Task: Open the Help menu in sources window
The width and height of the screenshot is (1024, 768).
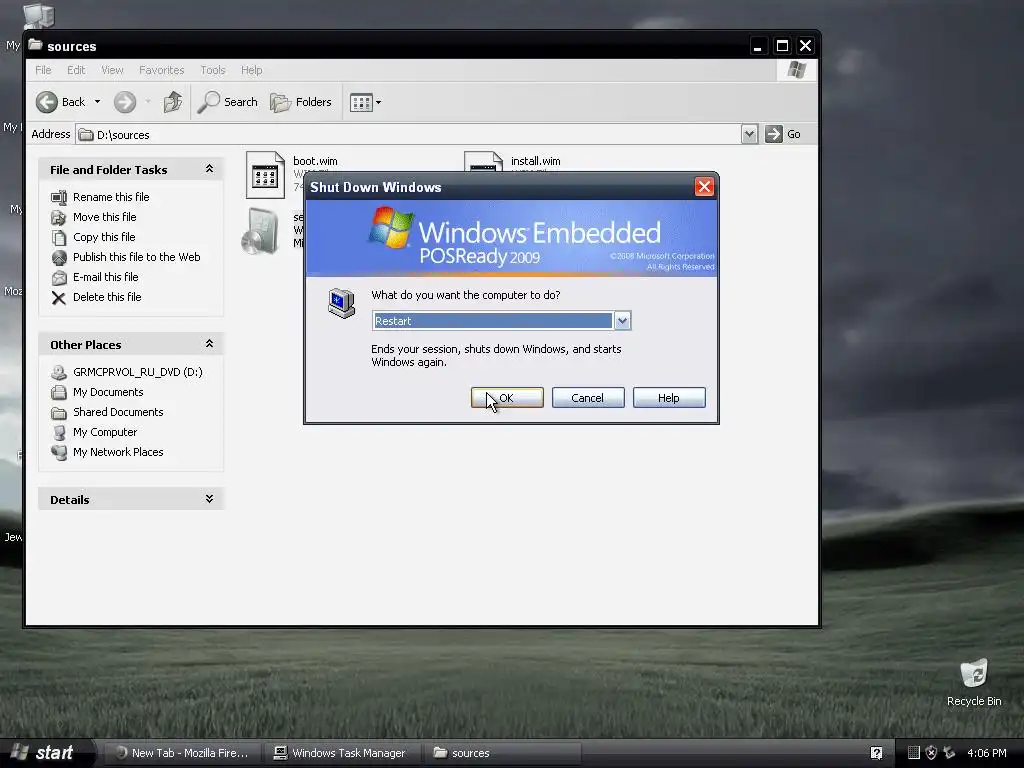Action: 251,70
